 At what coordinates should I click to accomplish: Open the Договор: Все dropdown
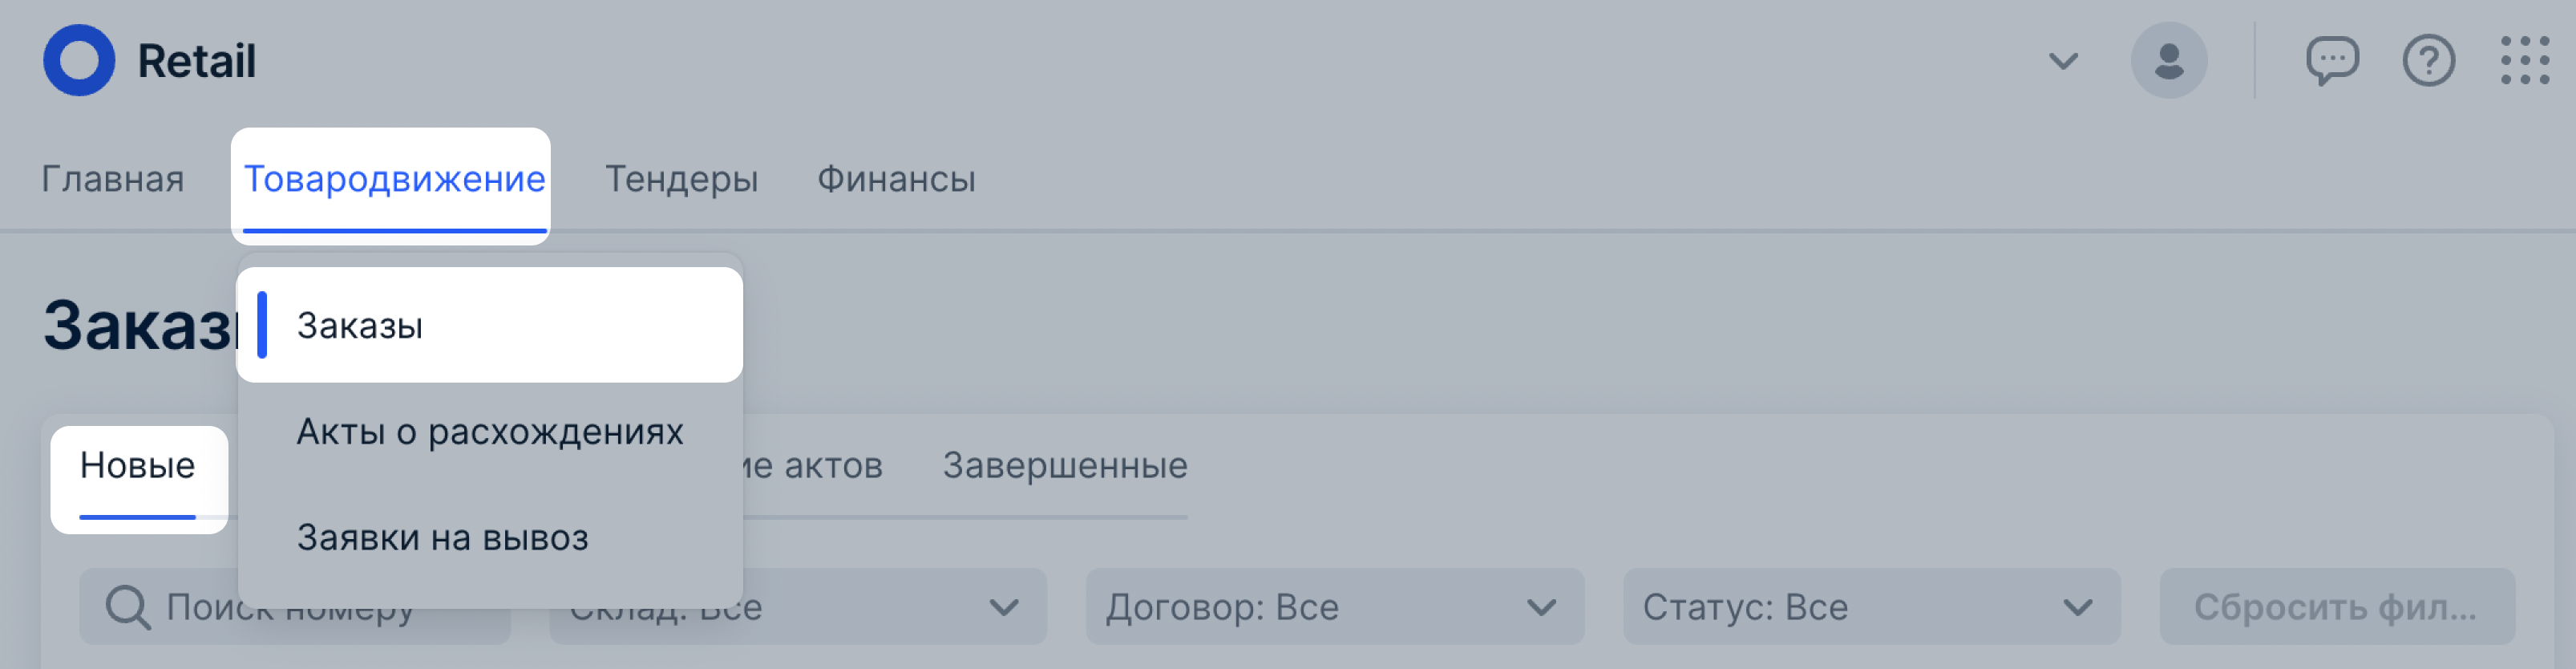pyautogui.click(x=1333, y=607)
